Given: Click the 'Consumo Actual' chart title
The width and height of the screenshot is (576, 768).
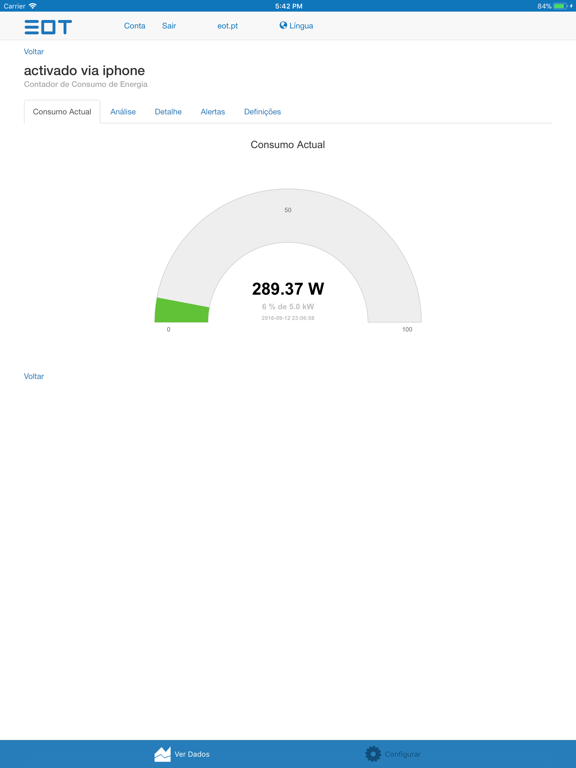Looking at the screenshot, I should coord(288,144).
